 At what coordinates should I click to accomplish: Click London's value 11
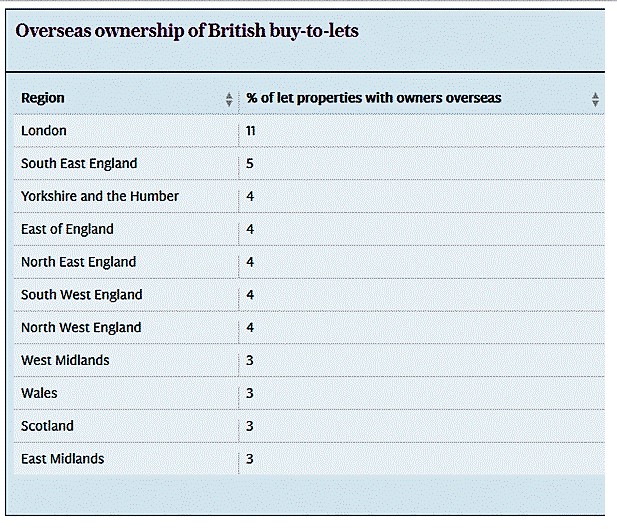pyautogui.click(x=251, y=131)
